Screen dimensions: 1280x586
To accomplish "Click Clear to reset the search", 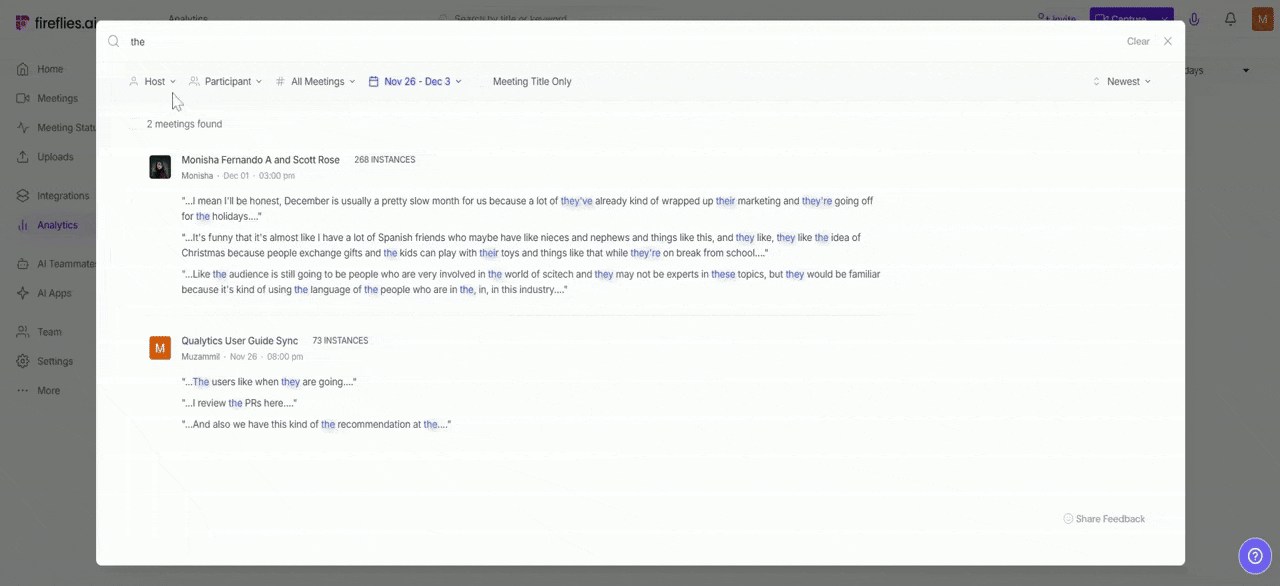I will [1138, 41].
